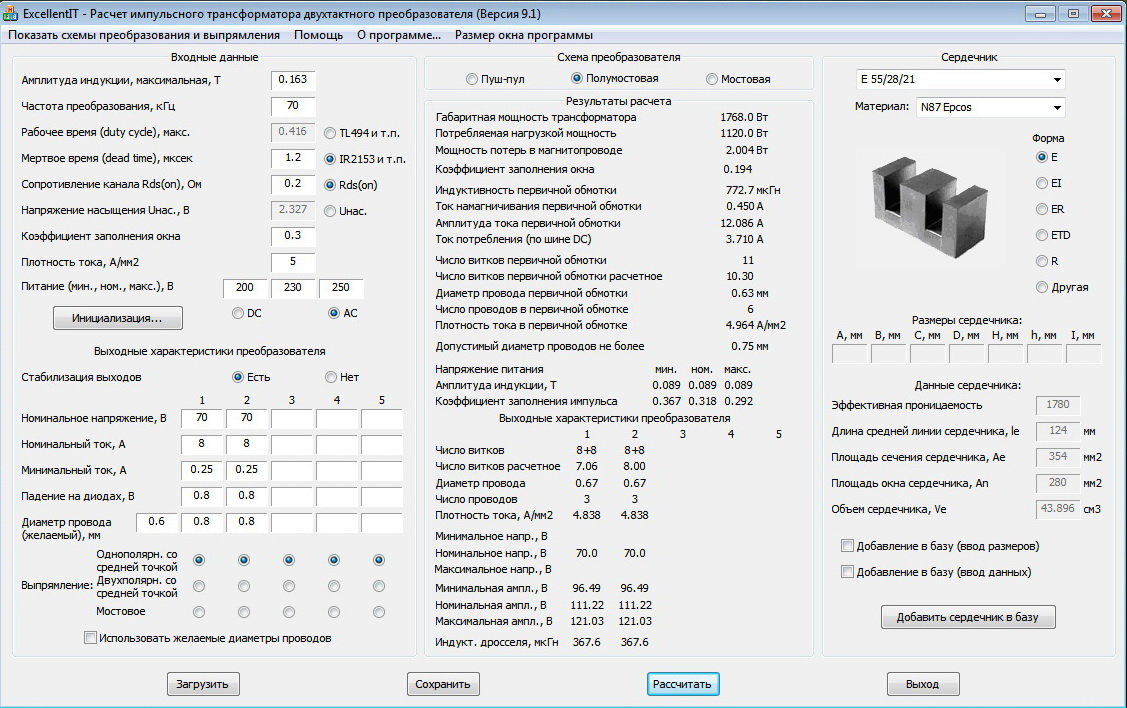Select the Полумостовая converter scheme
The image size is (1127, 708).
tap(577, 78)
